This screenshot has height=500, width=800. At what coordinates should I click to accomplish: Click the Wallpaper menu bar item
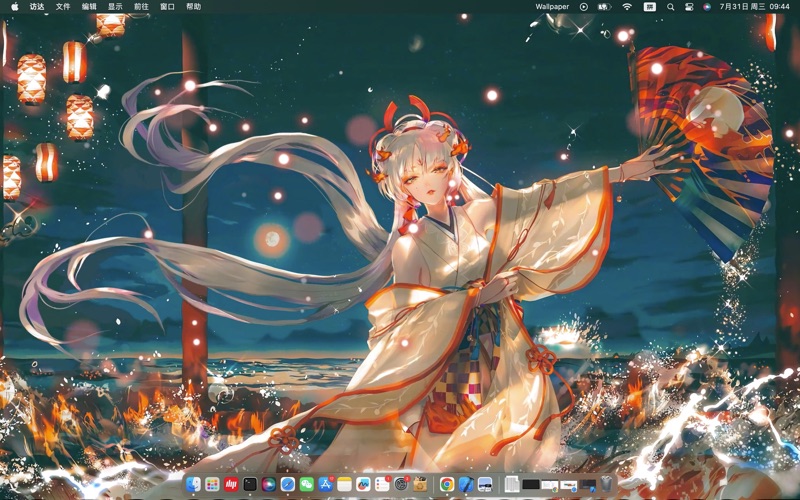tap(552, 7)
